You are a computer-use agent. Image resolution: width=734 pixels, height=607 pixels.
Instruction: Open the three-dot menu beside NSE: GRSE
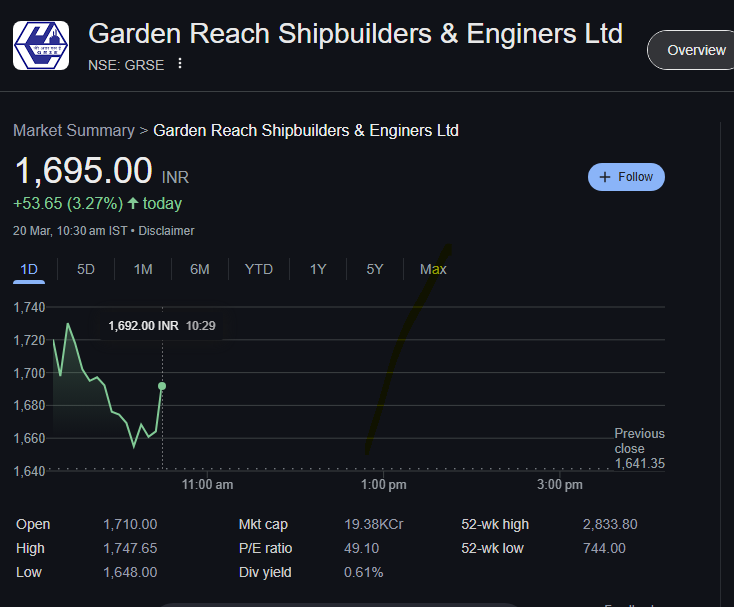[x=180, y=64]
